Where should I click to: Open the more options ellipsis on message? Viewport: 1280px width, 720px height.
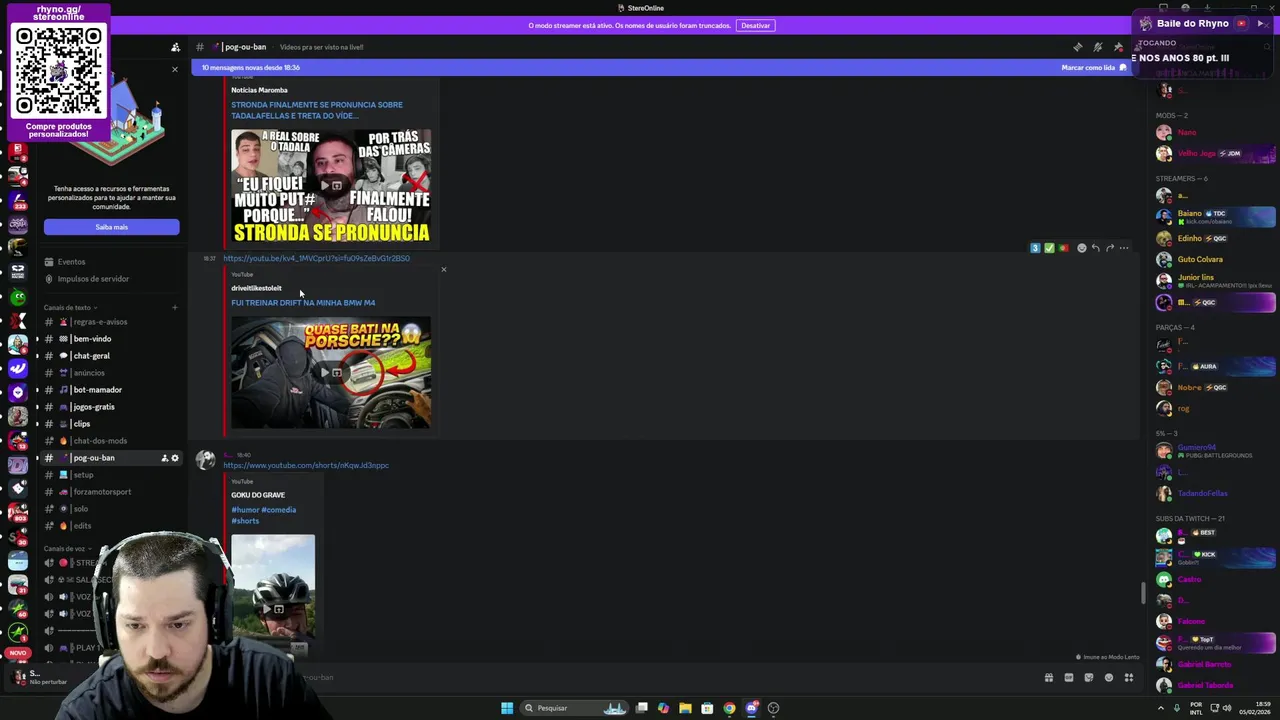(x=1124, y=248)
